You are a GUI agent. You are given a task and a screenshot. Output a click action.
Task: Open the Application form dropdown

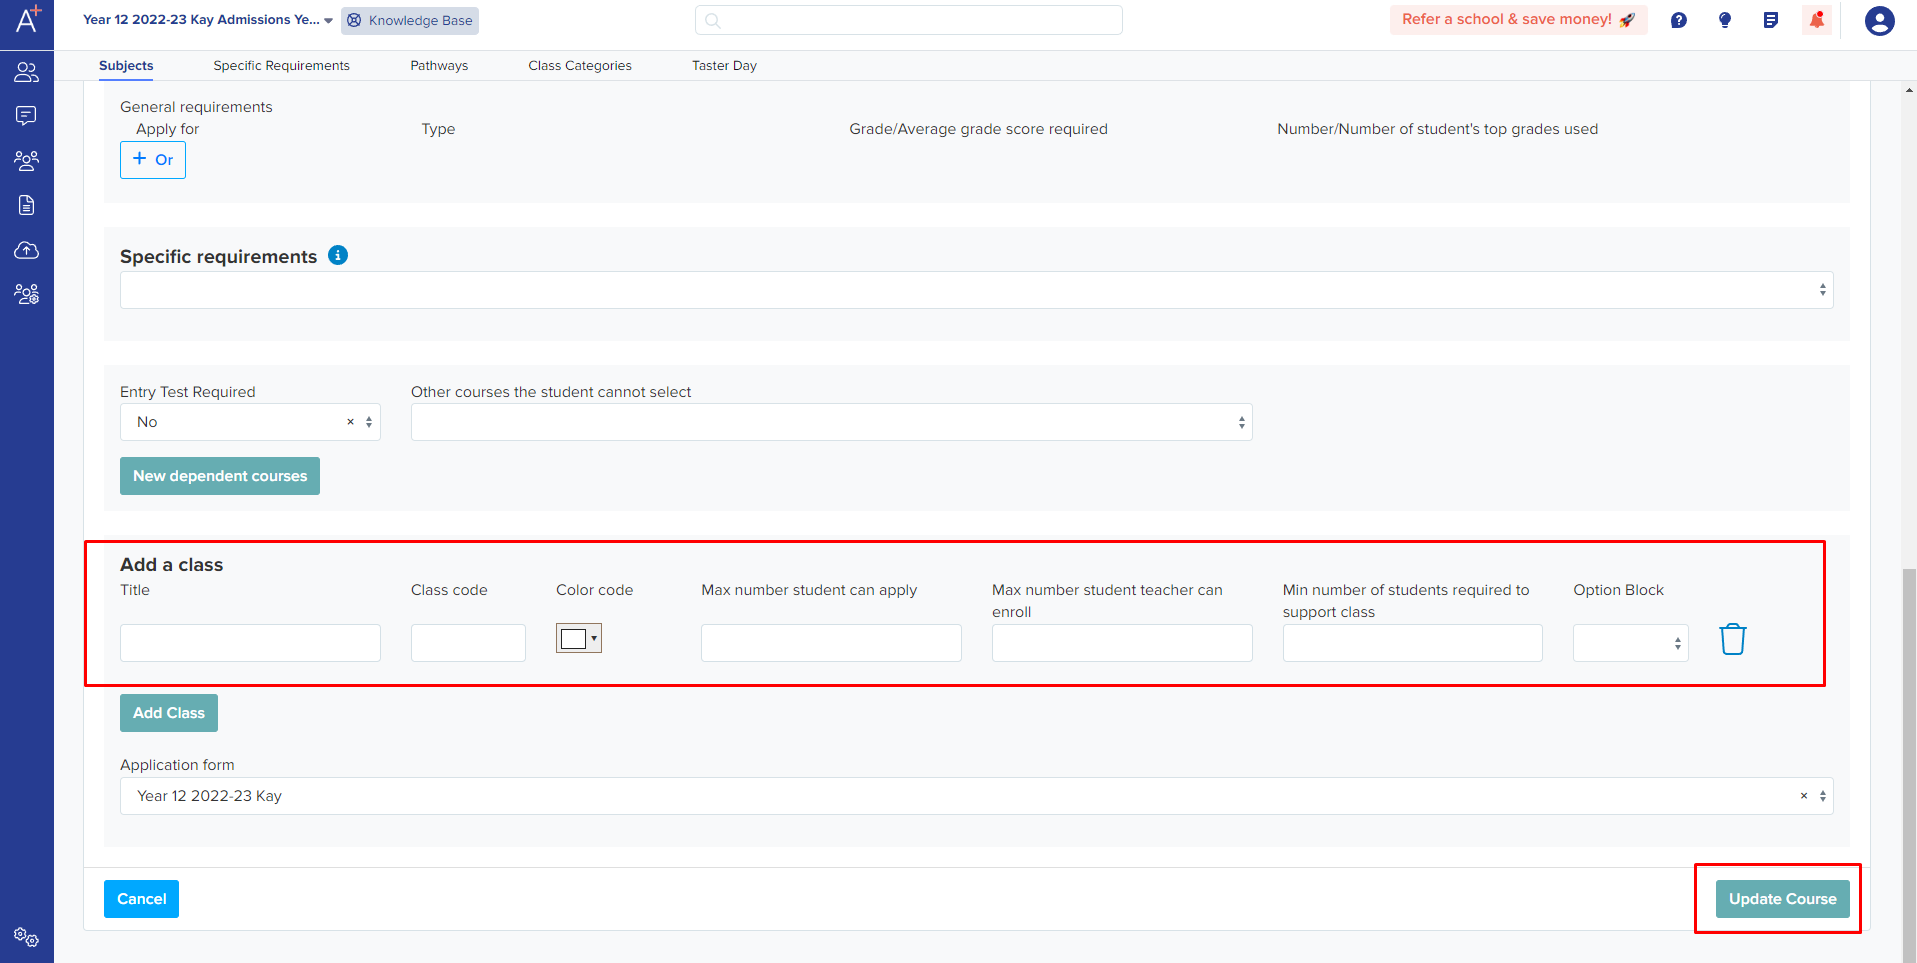[x=977, y=796]
